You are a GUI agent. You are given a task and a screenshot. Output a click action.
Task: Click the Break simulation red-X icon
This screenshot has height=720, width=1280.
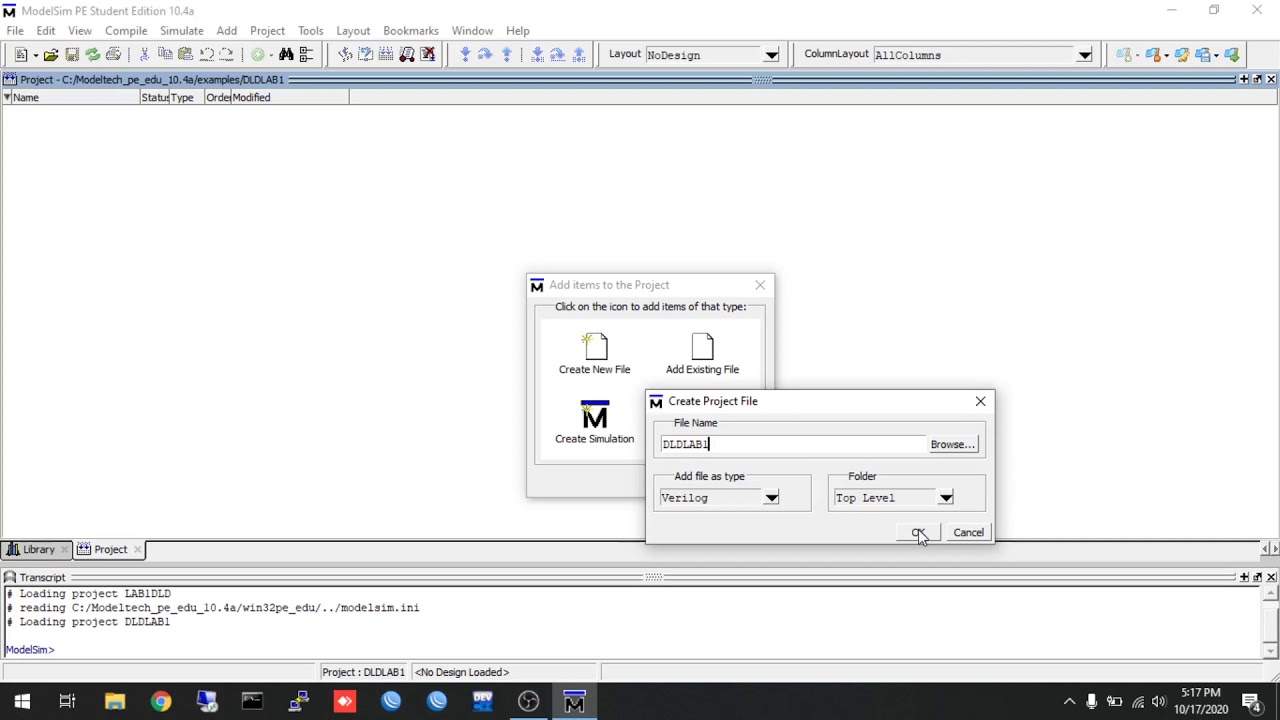pos(428,55)
